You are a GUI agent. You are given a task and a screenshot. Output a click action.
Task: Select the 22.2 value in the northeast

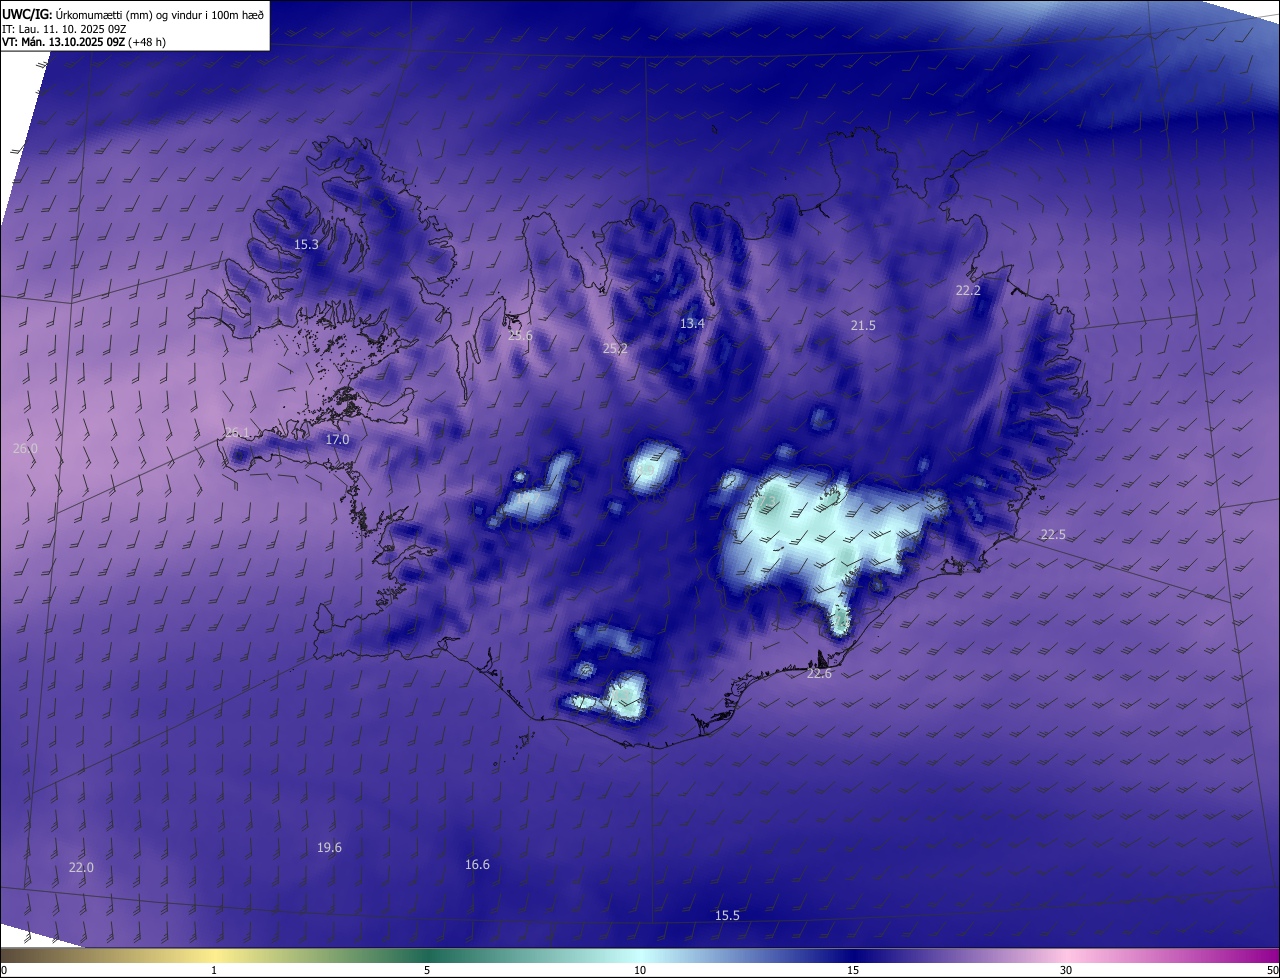click(968, 291)
